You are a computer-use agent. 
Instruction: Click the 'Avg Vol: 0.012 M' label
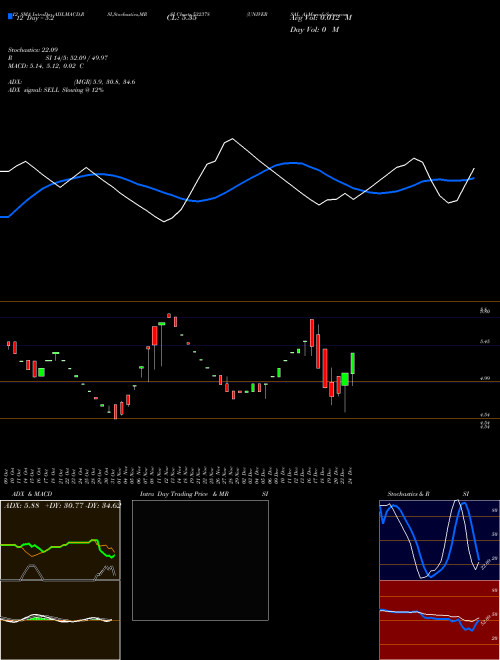point(321,18)
